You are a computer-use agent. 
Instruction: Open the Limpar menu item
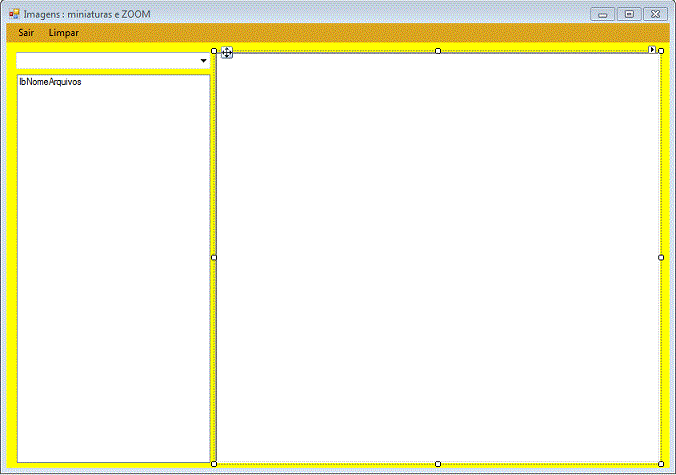tap(63, 33)
